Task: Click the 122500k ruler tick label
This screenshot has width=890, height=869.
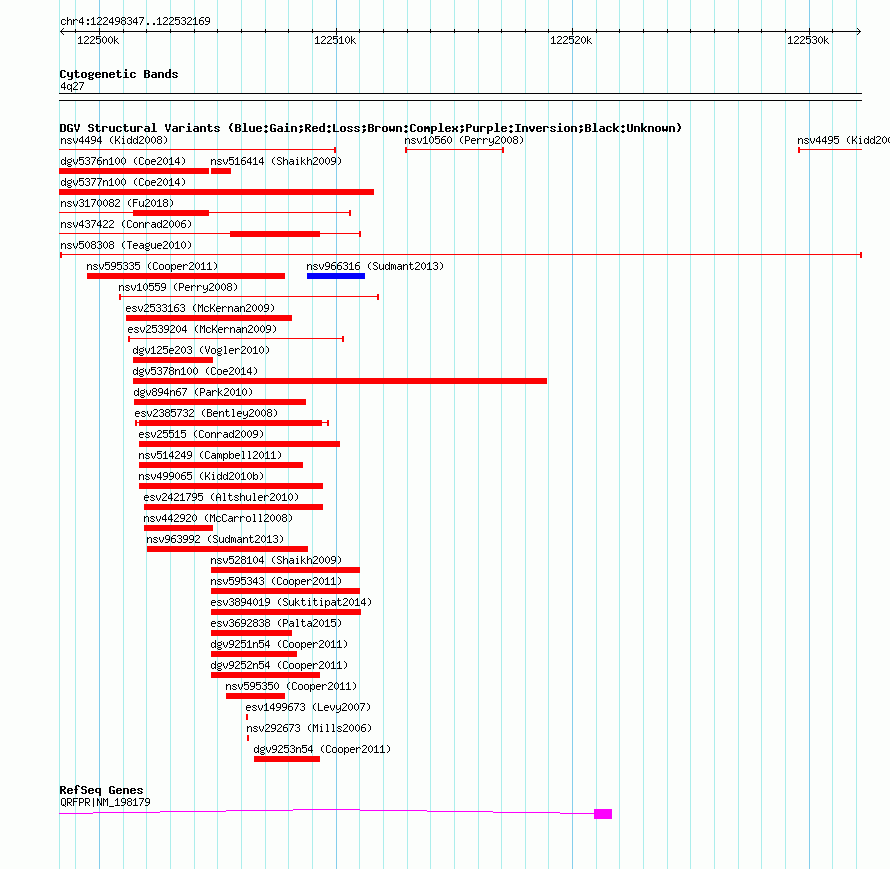Action: point(98,40)
